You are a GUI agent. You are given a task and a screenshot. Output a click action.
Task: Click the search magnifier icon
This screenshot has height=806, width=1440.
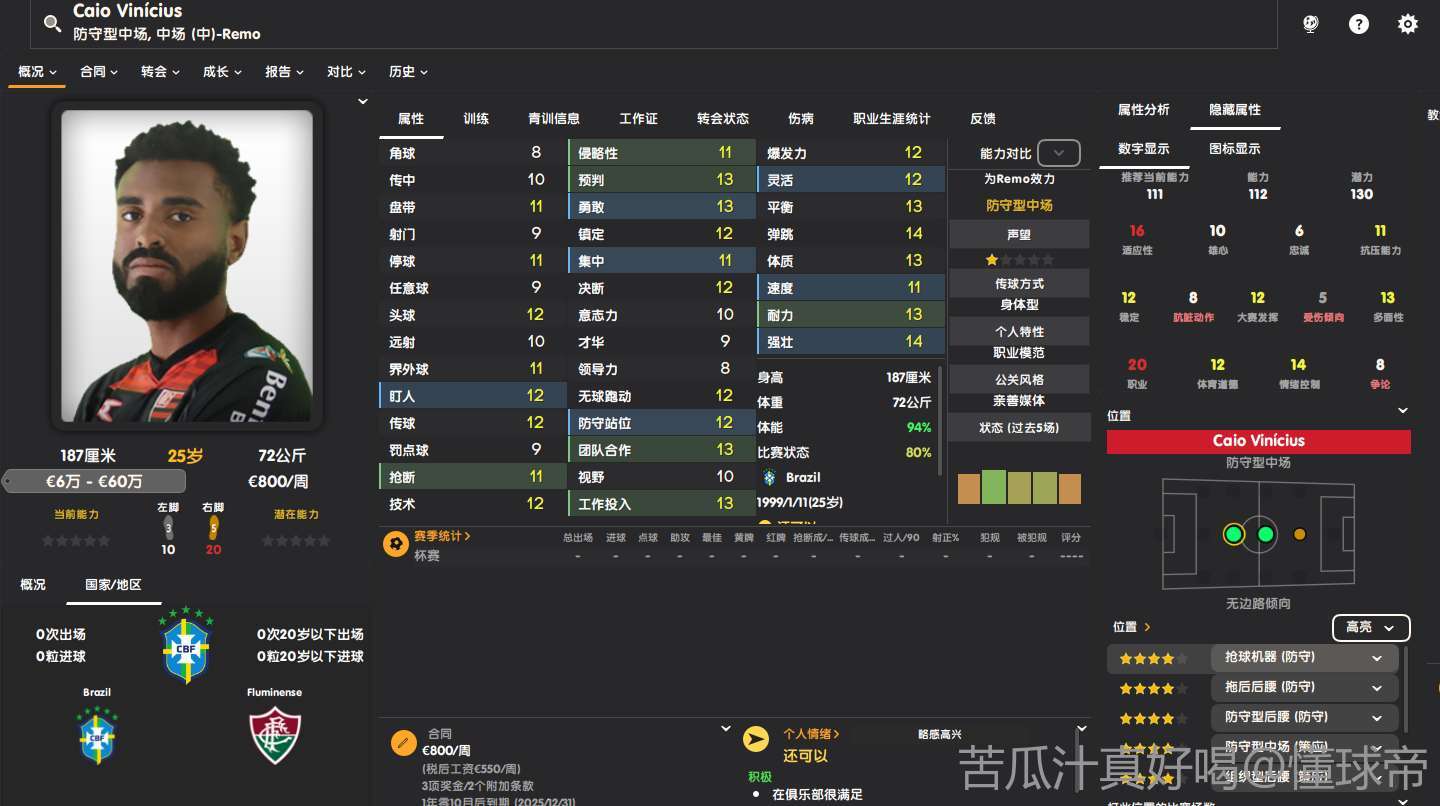pos(52,24)
